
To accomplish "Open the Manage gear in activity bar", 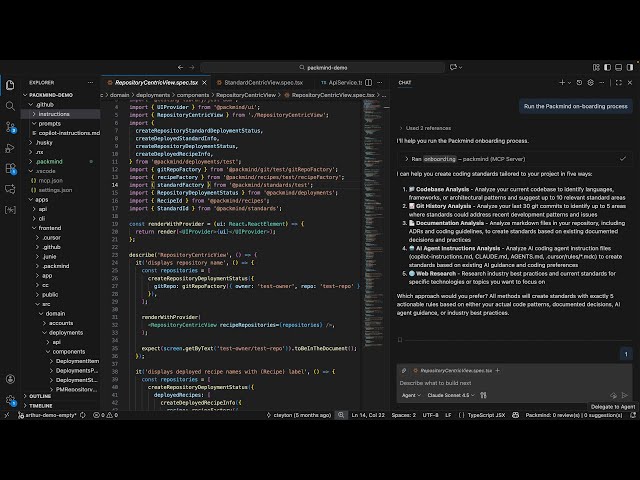I will (x=10, y=400).
